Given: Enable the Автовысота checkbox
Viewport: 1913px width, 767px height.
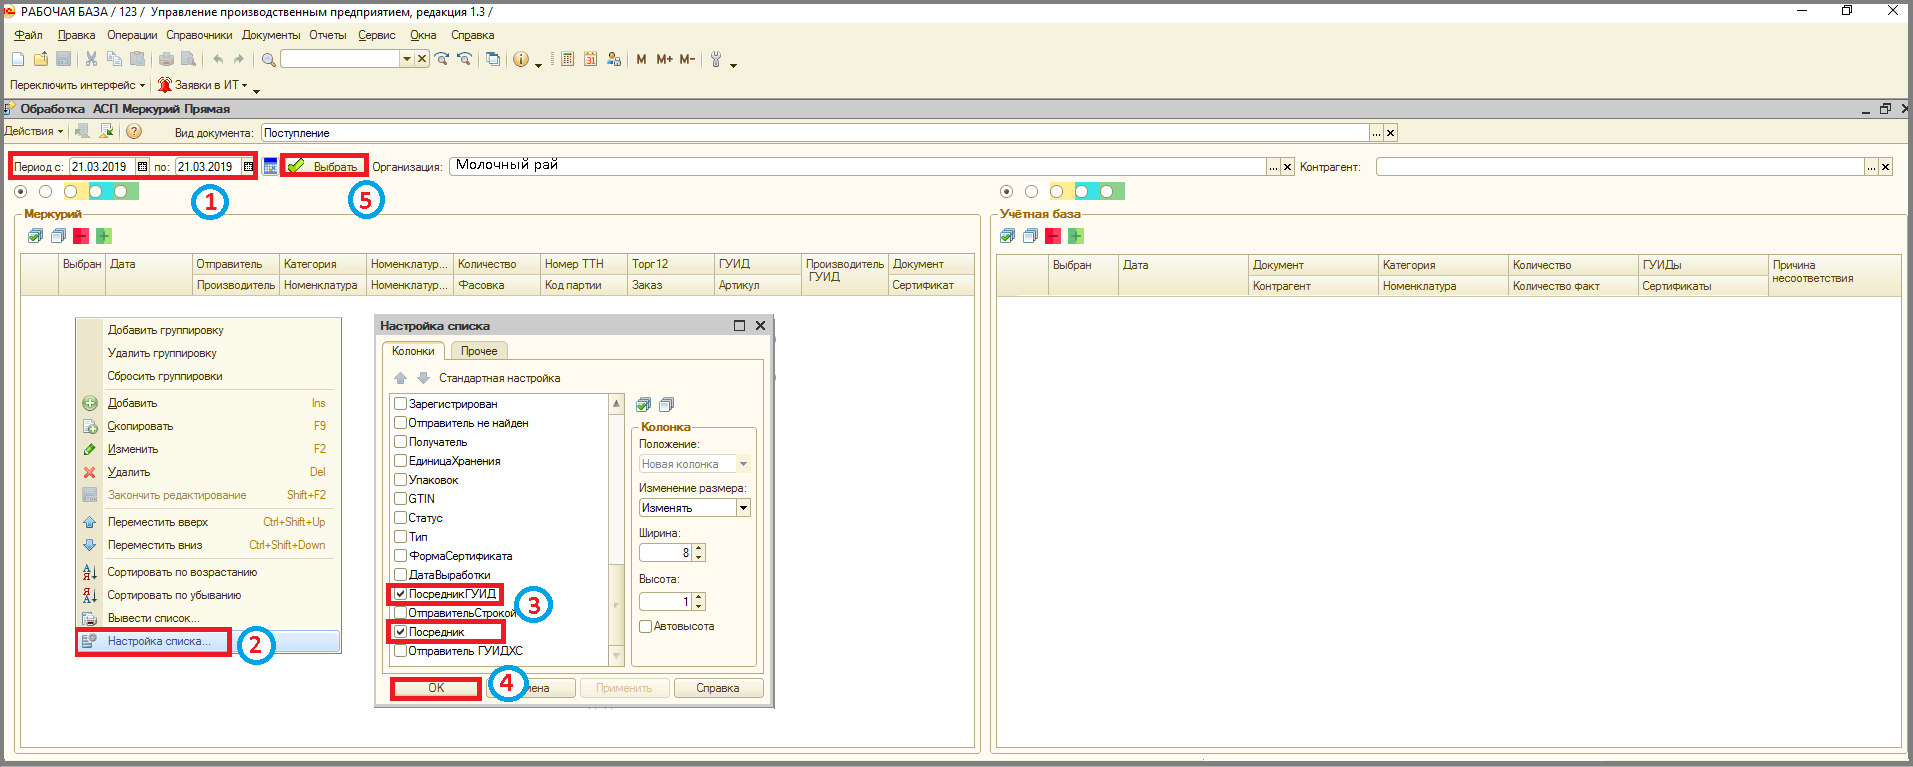Looking at the screenshot, I should pyautogui.click(x=645, y=627).
